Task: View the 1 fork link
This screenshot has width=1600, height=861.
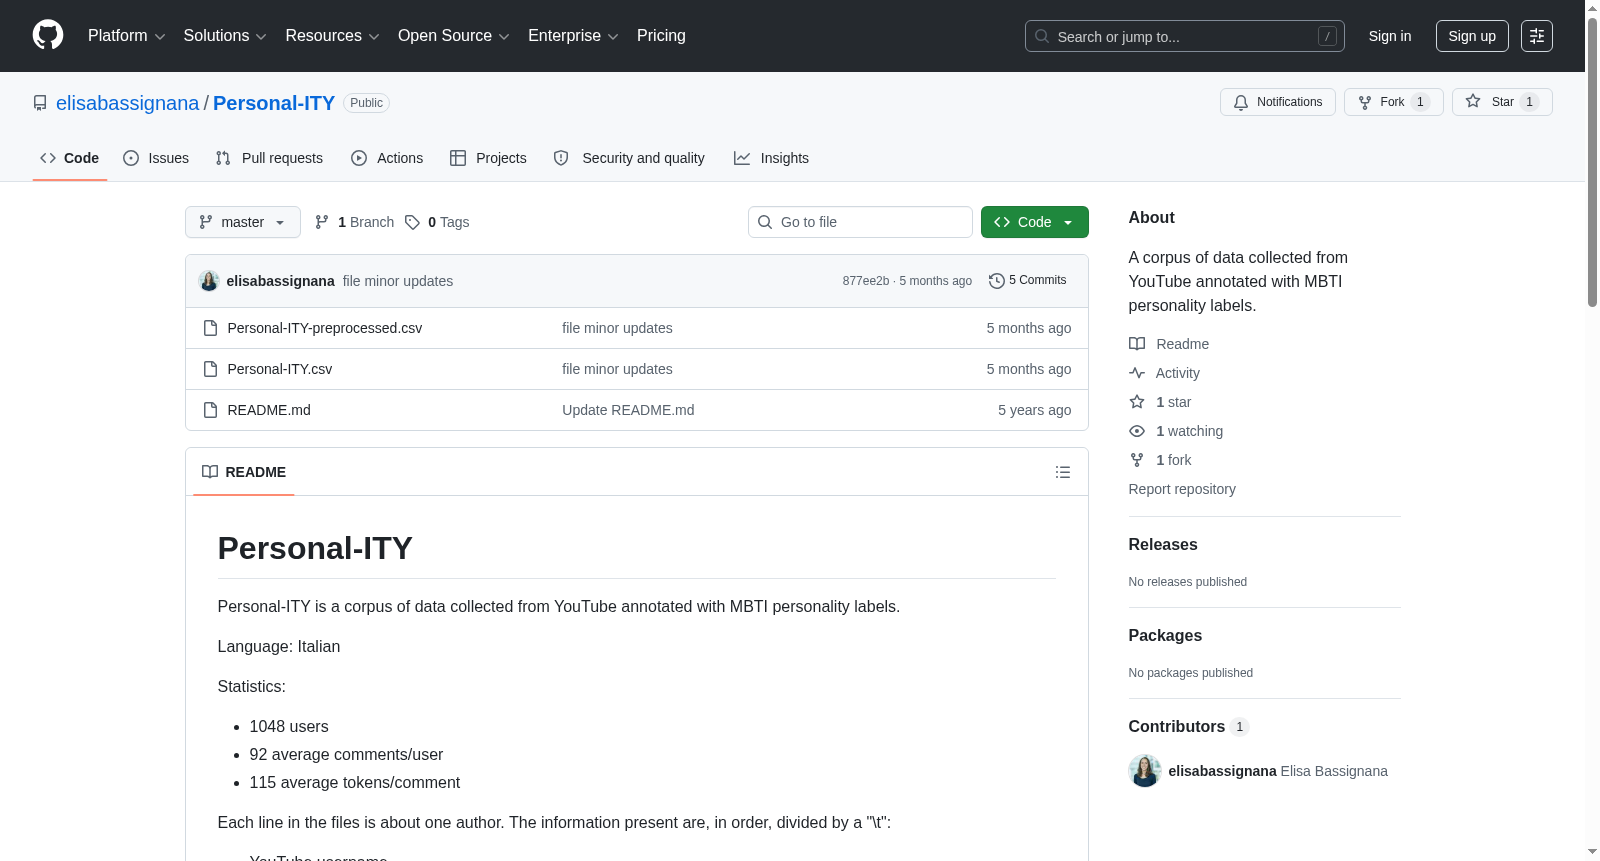Action: [1161, 460]
